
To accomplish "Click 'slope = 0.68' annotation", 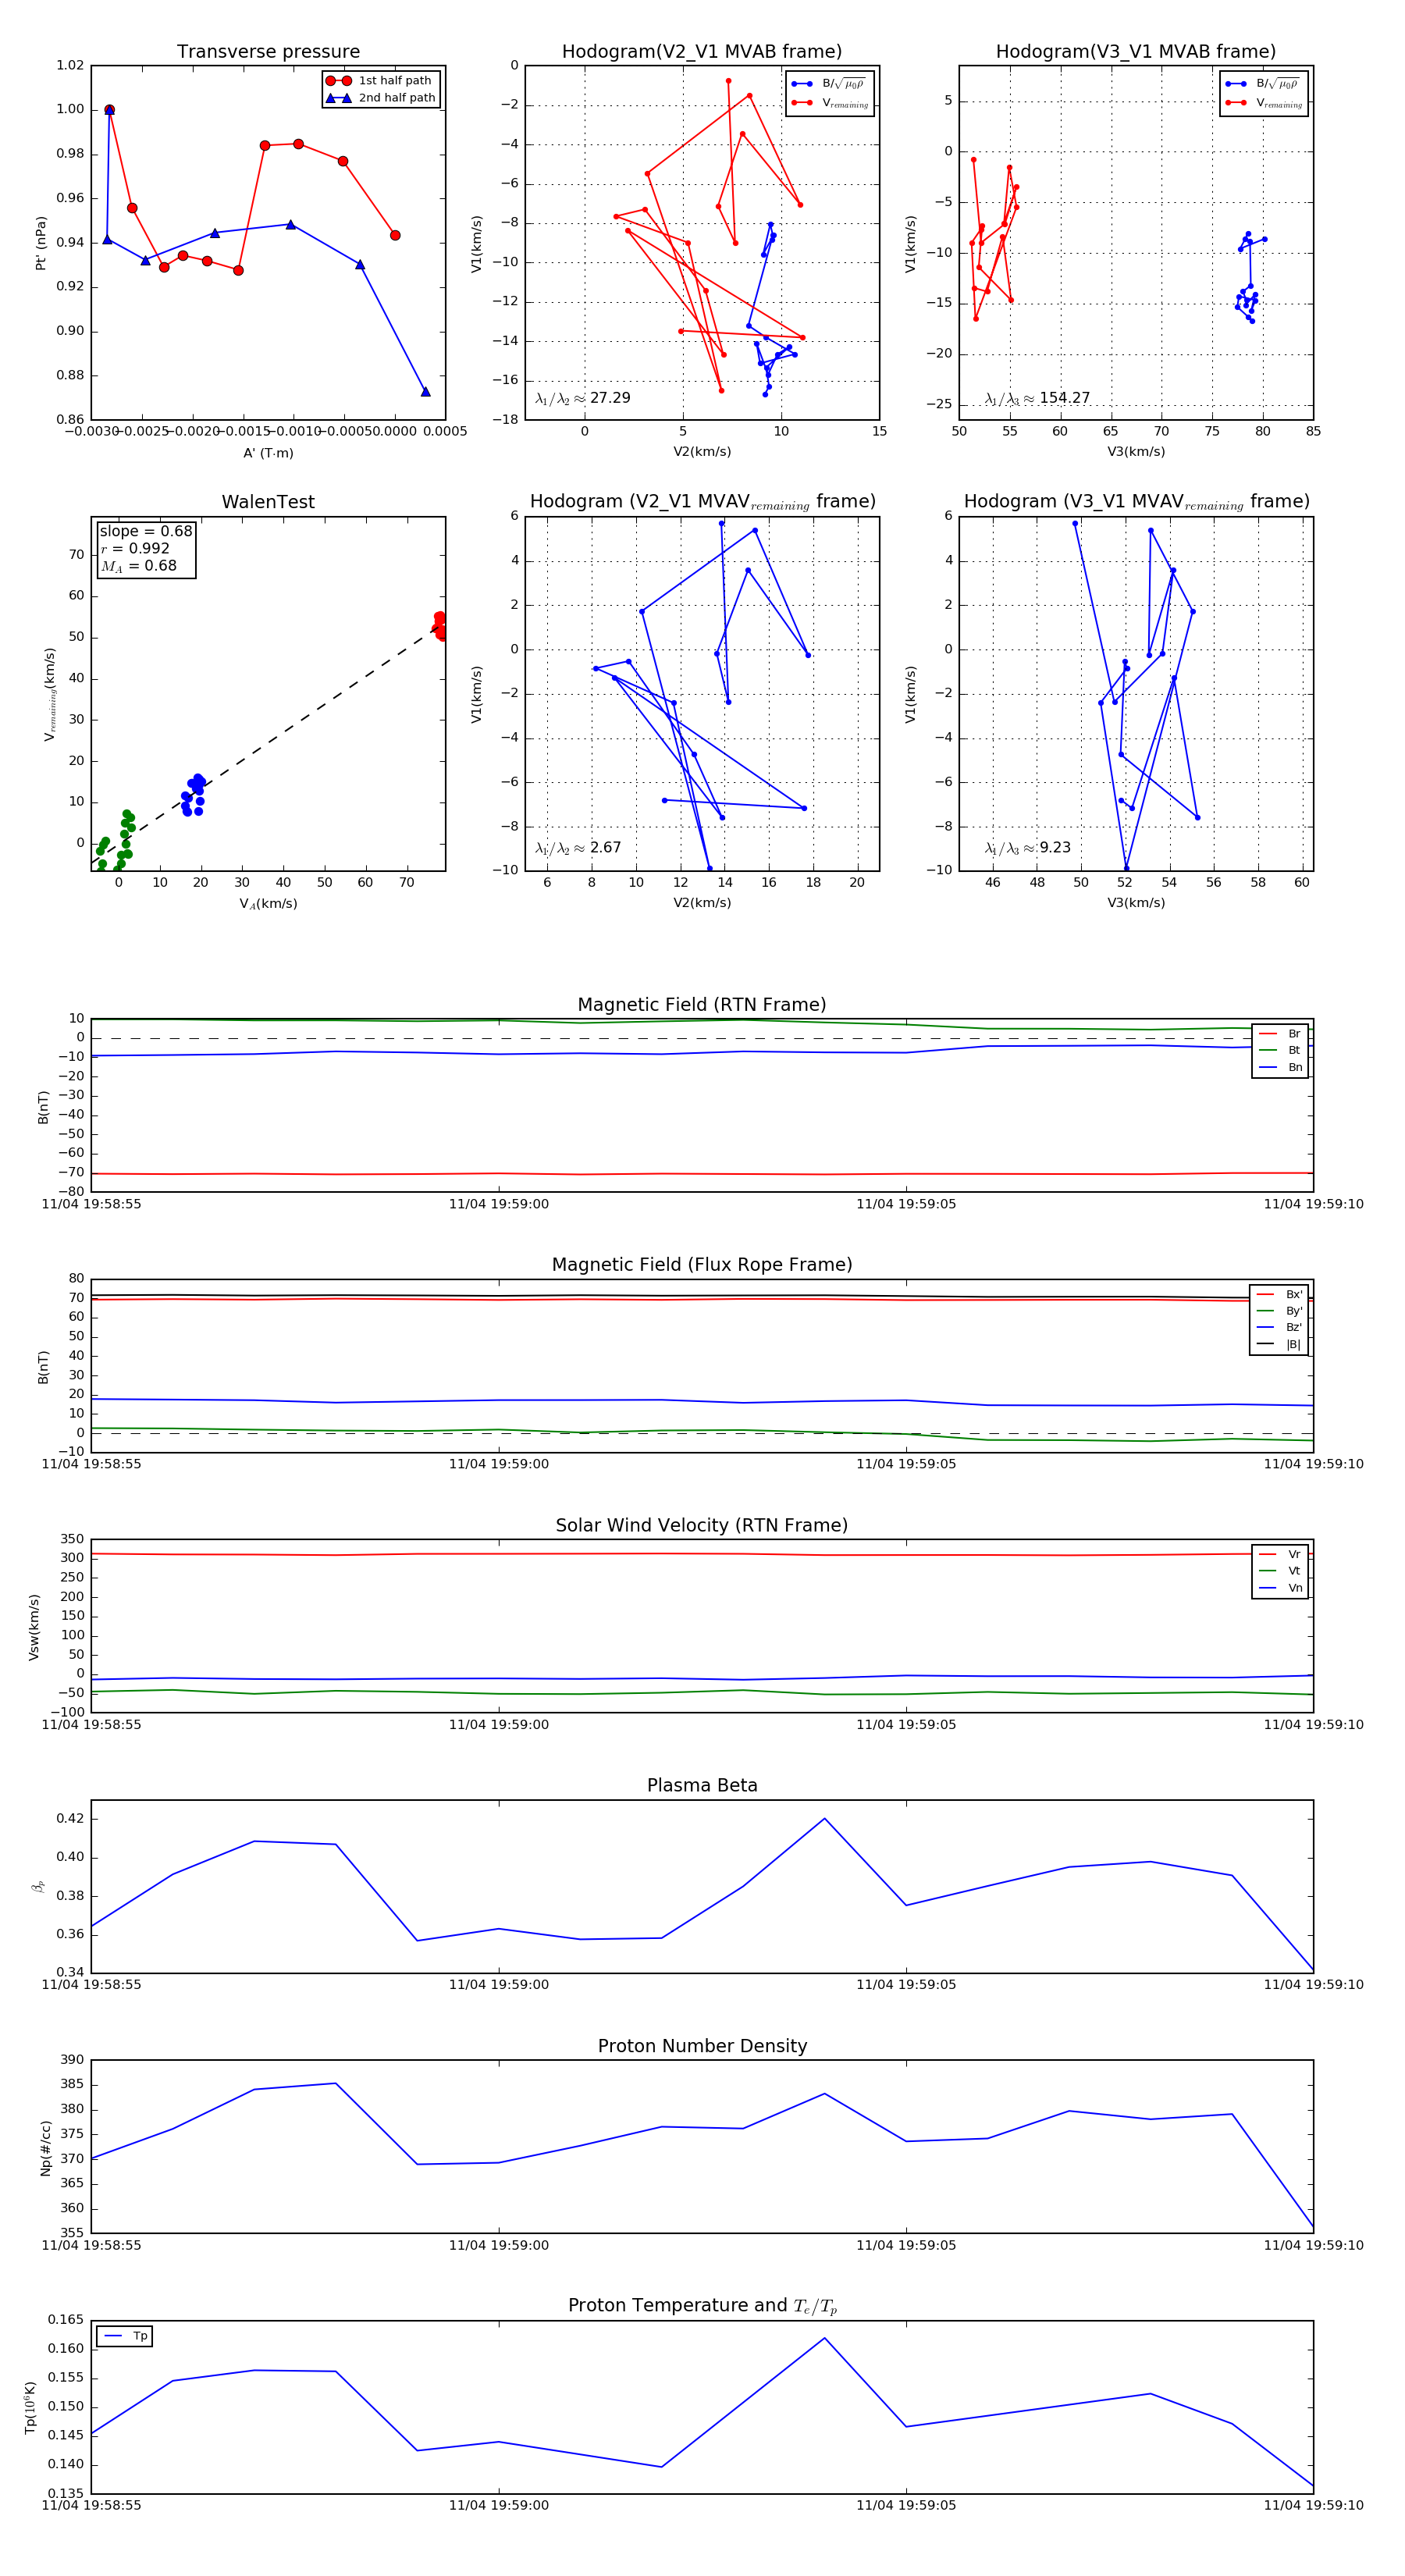I will pos(146,531).
